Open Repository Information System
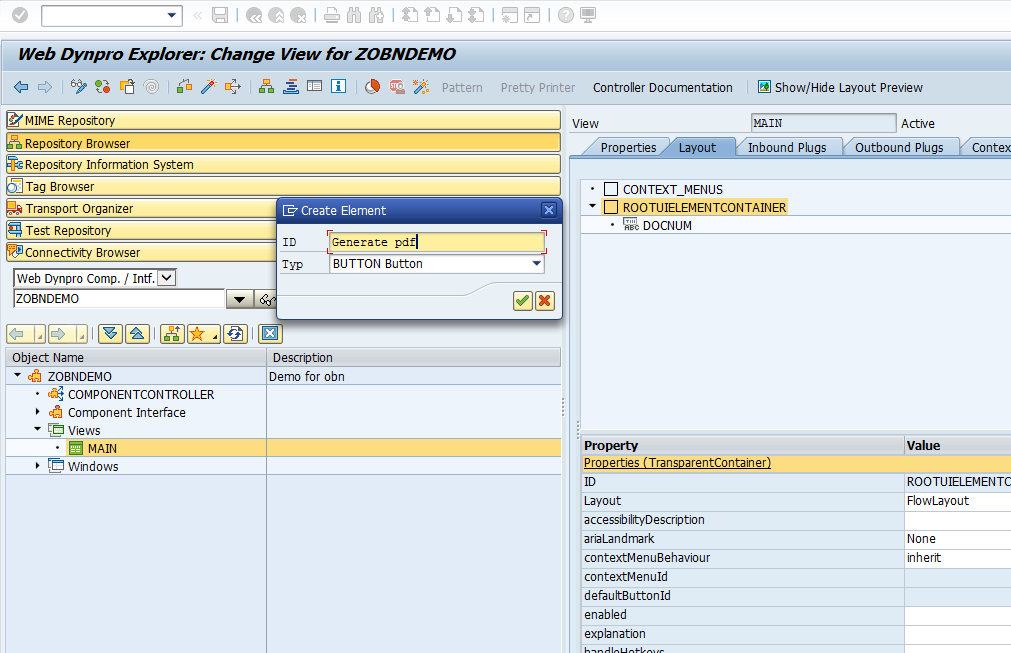Viewport: 1011px width, 653px height. 283,164
